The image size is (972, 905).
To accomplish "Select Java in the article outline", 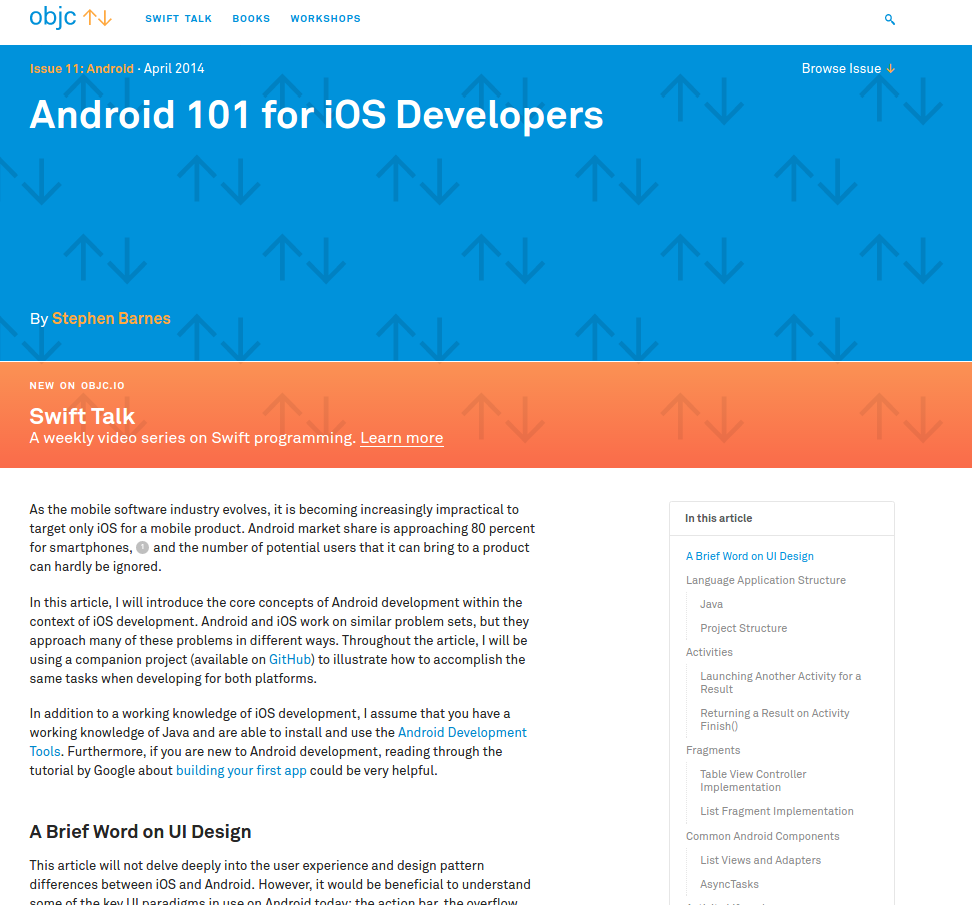I will pos(711,604).
